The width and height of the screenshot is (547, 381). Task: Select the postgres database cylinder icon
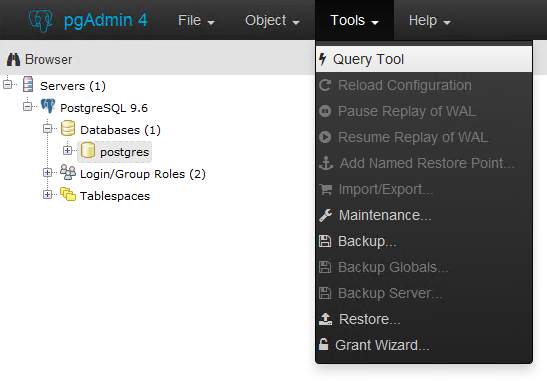[x=88, y=150]
